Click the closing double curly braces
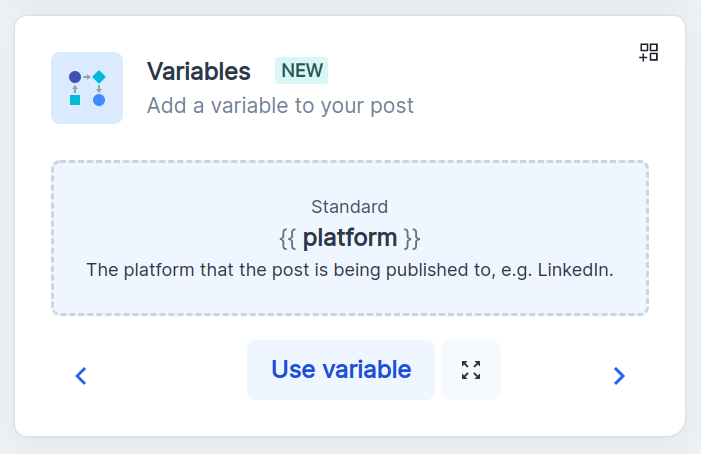Viewport: 701px width, 454px height. pos(411,238)
